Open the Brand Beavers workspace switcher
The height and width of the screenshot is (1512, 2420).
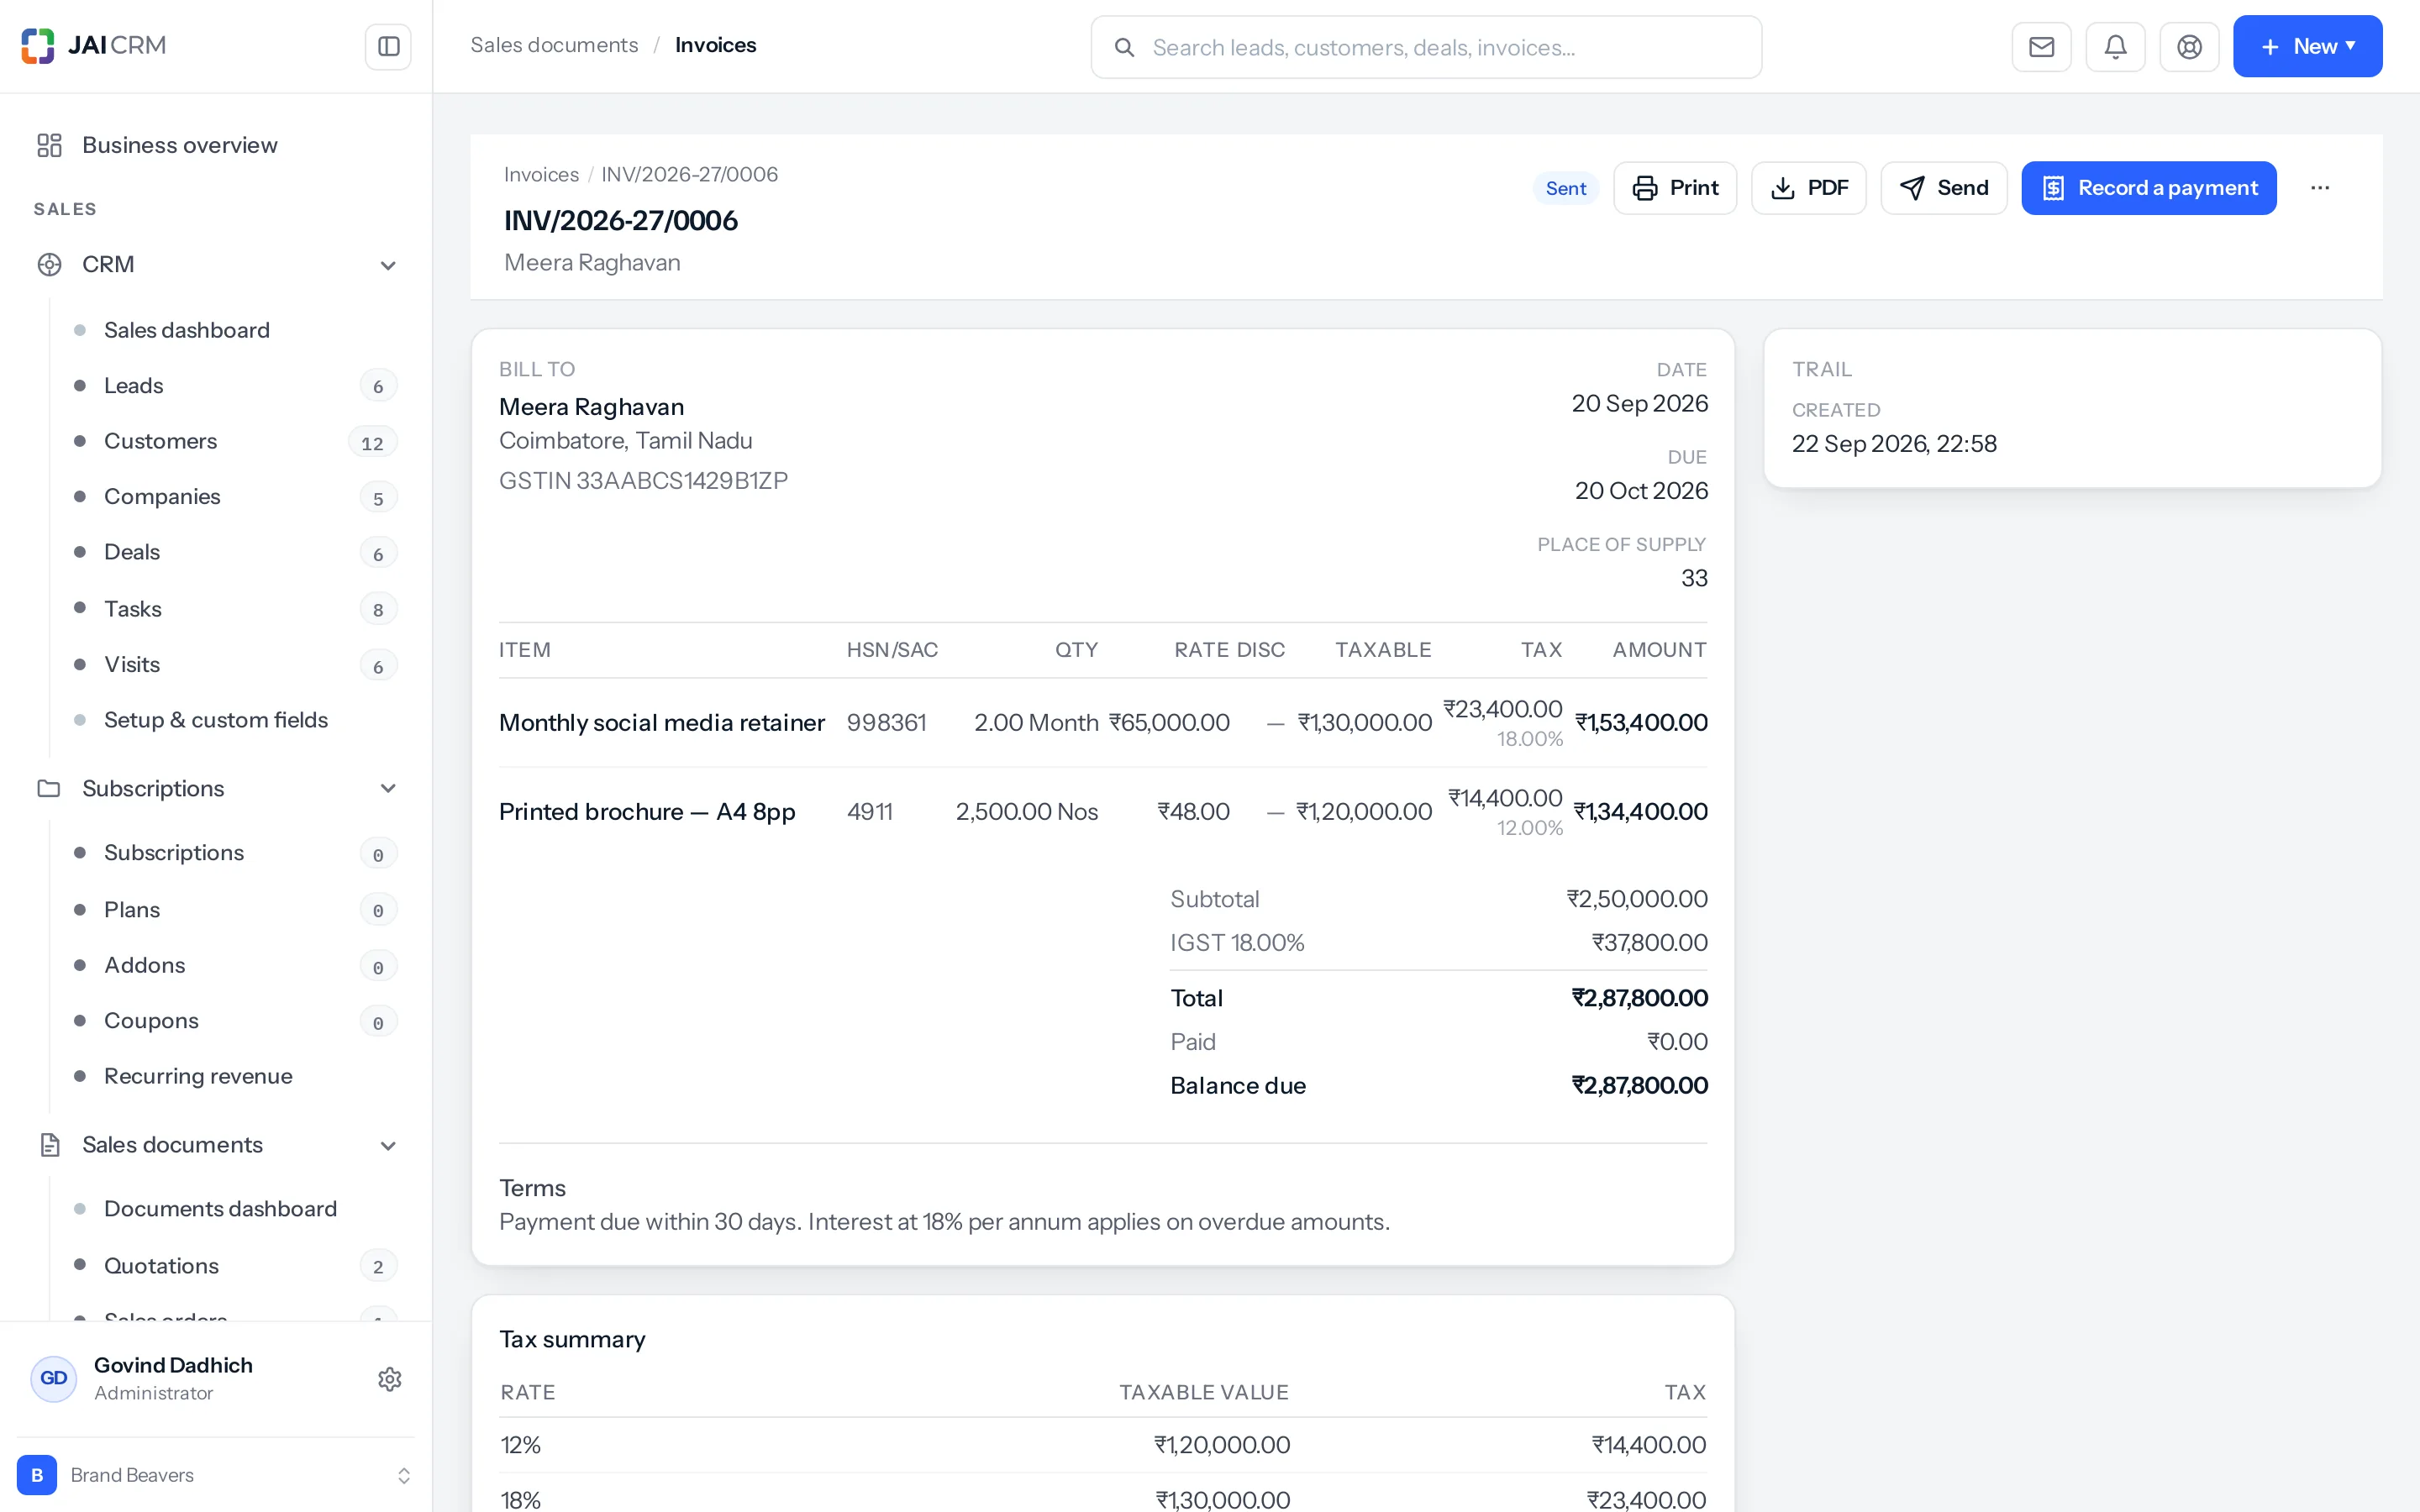coord(216,1475)
